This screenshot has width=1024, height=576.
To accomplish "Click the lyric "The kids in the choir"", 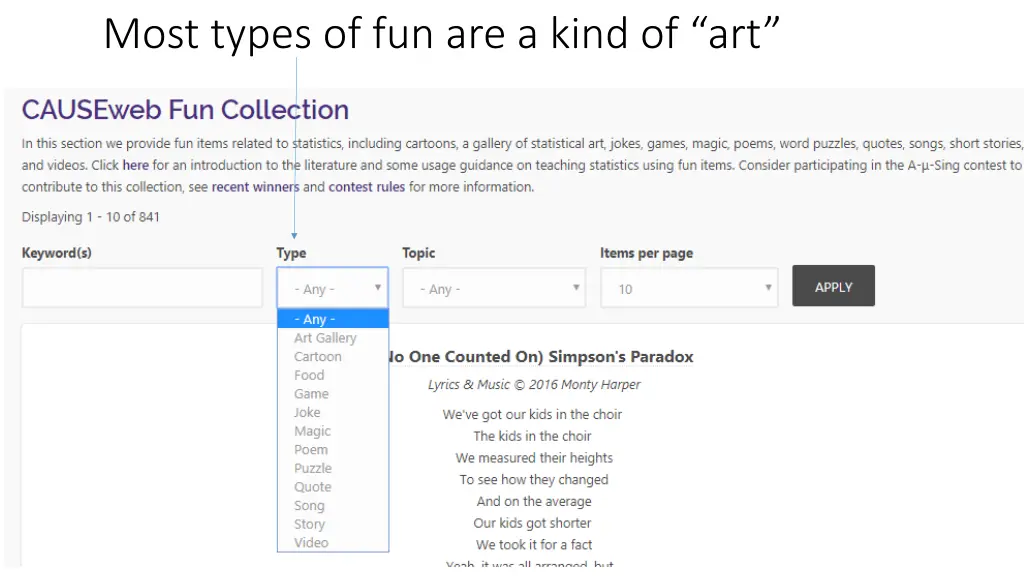I will [532, 436].
